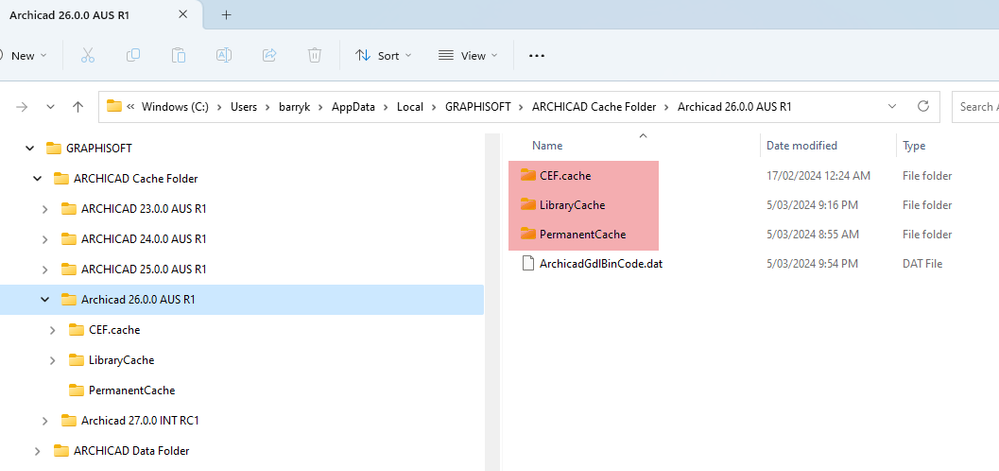This screenshot has height=471, width=999.
Task: Click Local in address breadcrumb
Action: (410, 106)
